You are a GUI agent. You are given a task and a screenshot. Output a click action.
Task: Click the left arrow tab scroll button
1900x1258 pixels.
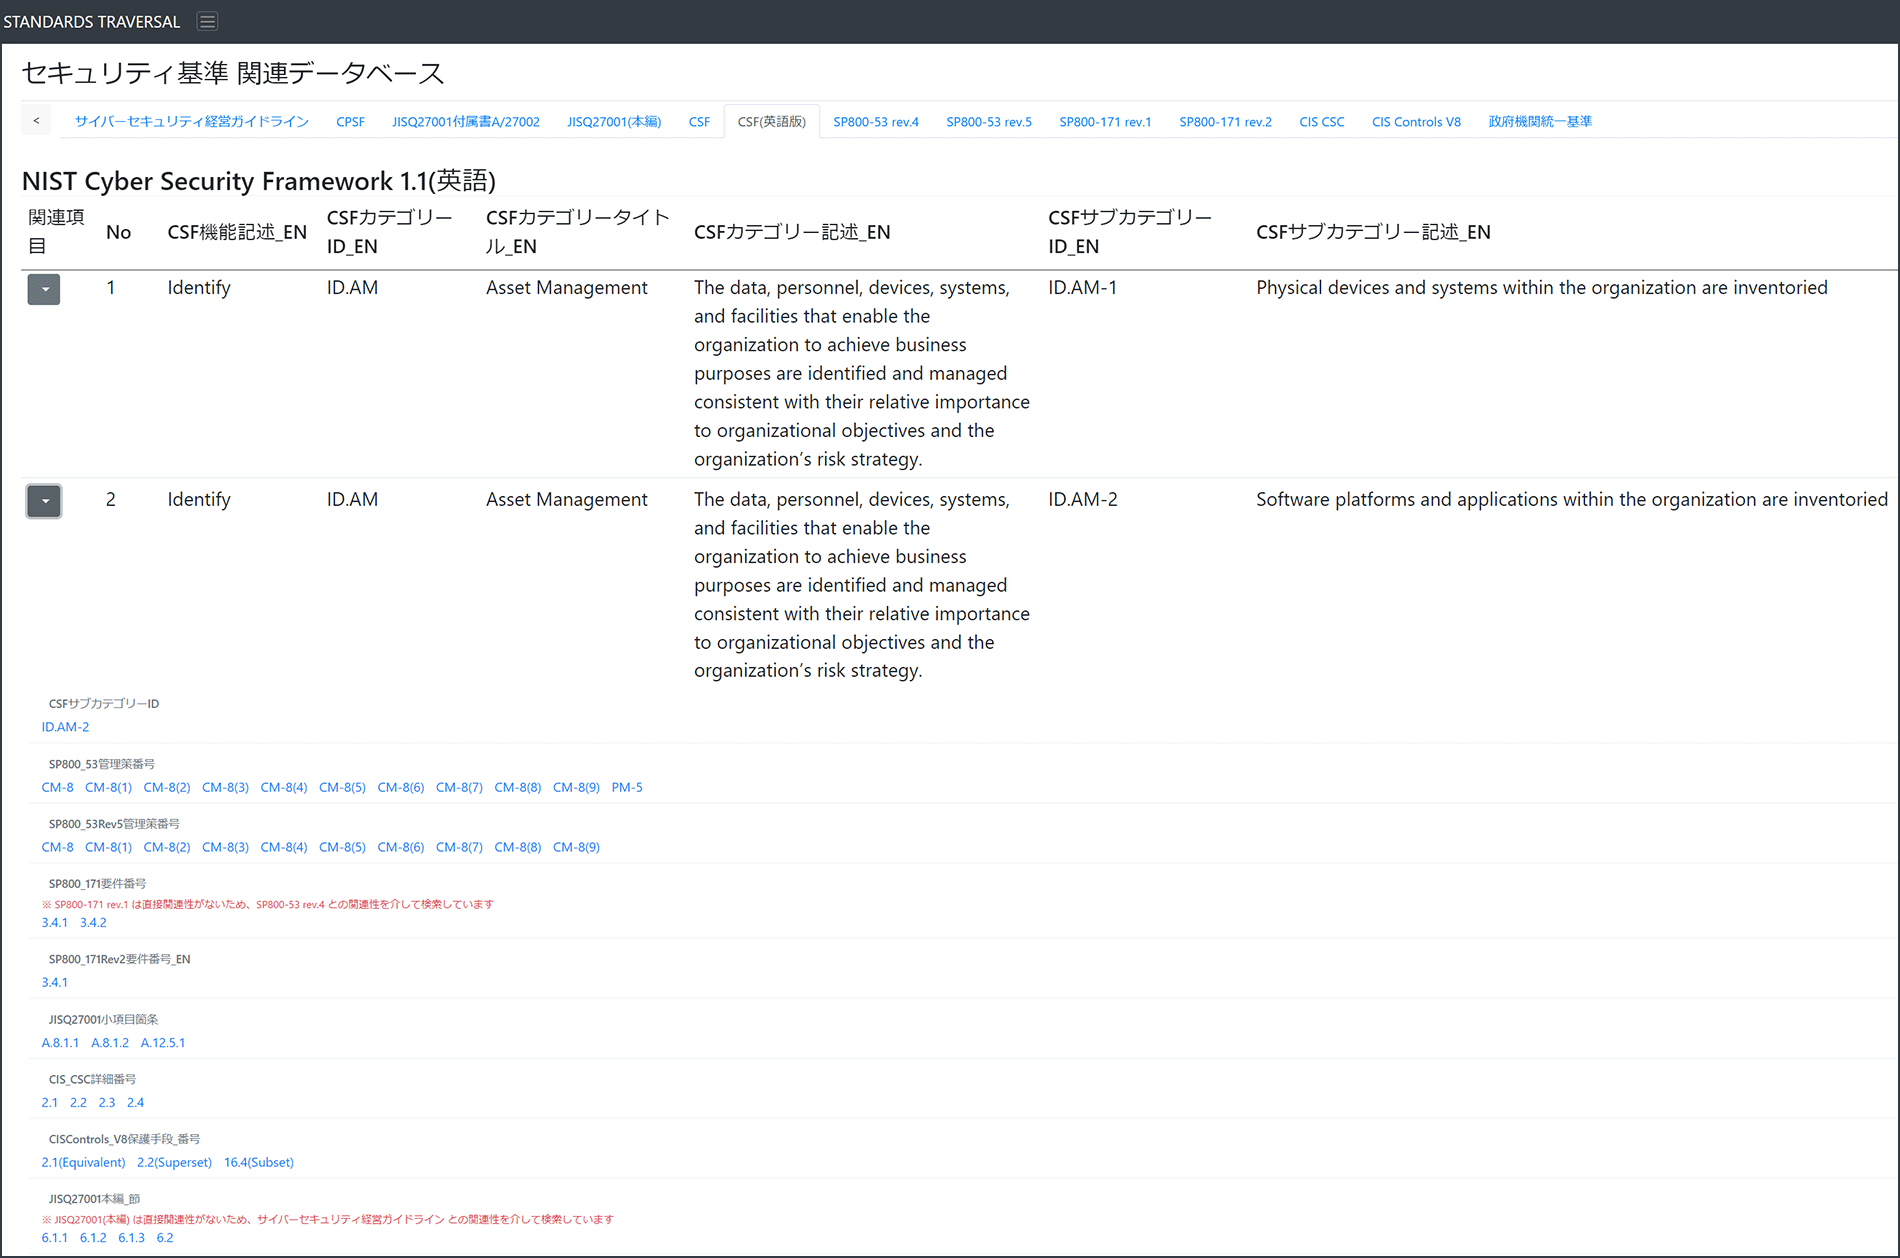[36, 120]
